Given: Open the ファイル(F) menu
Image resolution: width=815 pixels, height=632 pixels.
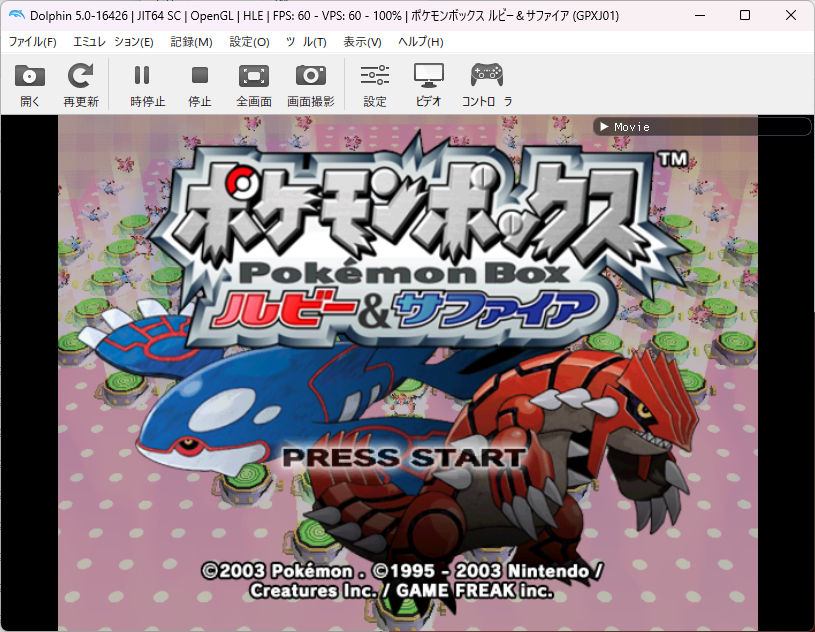Looking at the screenshot, I should coord(33,42).
